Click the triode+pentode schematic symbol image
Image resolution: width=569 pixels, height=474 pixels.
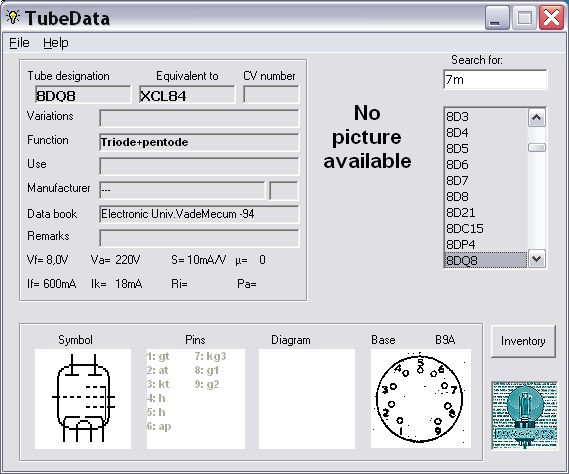click(x=83, y=399)
